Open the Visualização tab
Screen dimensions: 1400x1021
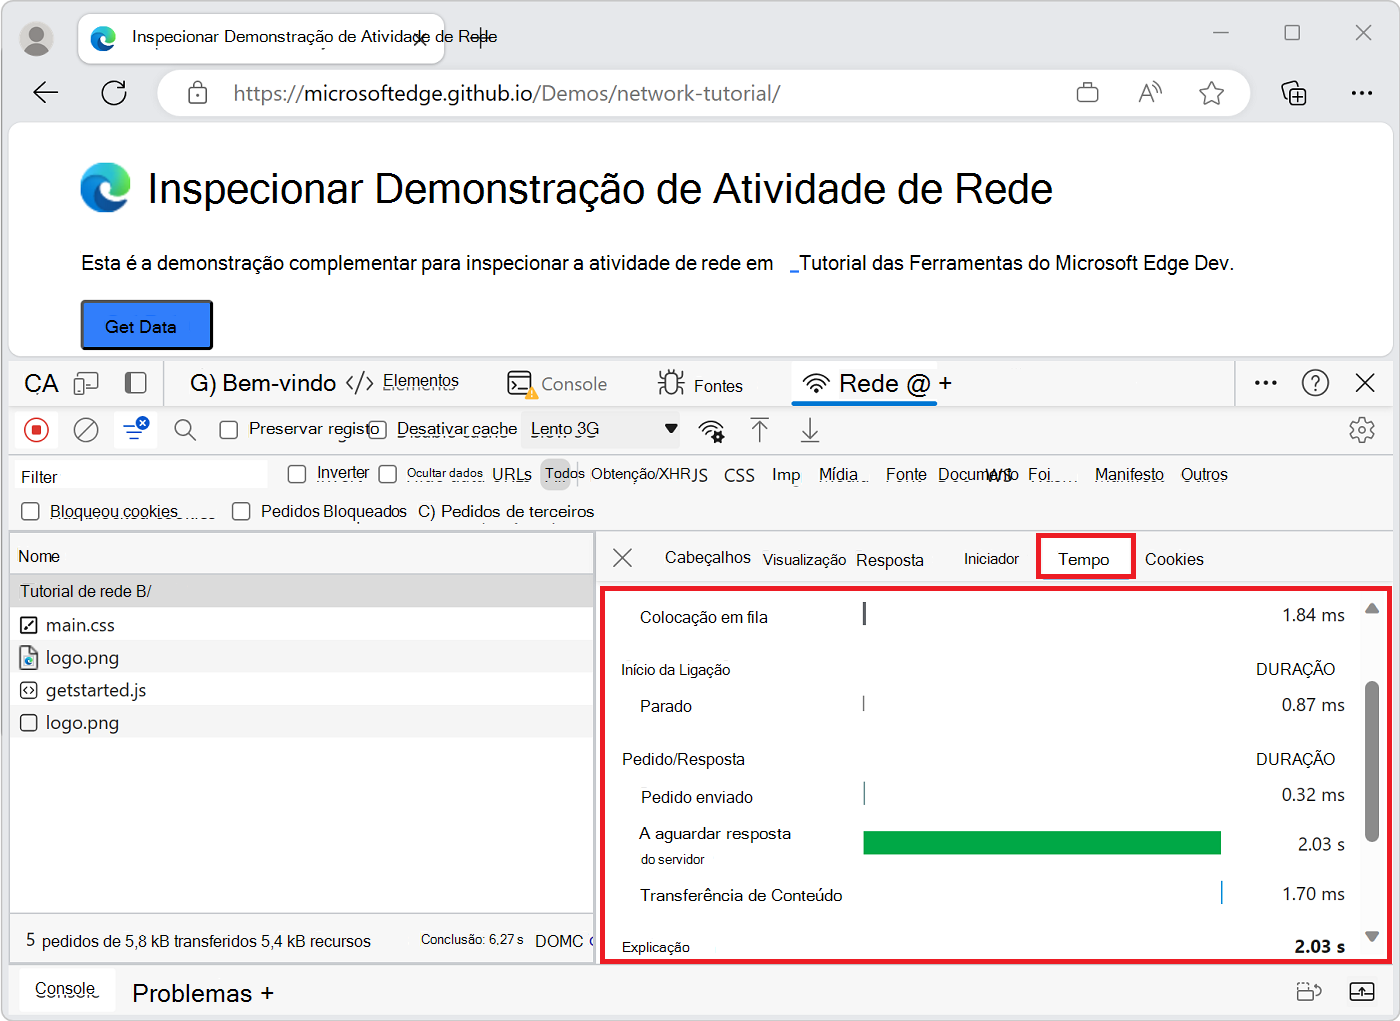tap(805, 560)
